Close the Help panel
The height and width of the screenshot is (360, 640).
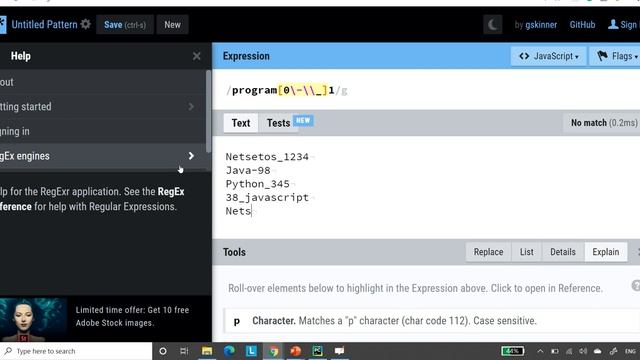(x=196, y=56)
